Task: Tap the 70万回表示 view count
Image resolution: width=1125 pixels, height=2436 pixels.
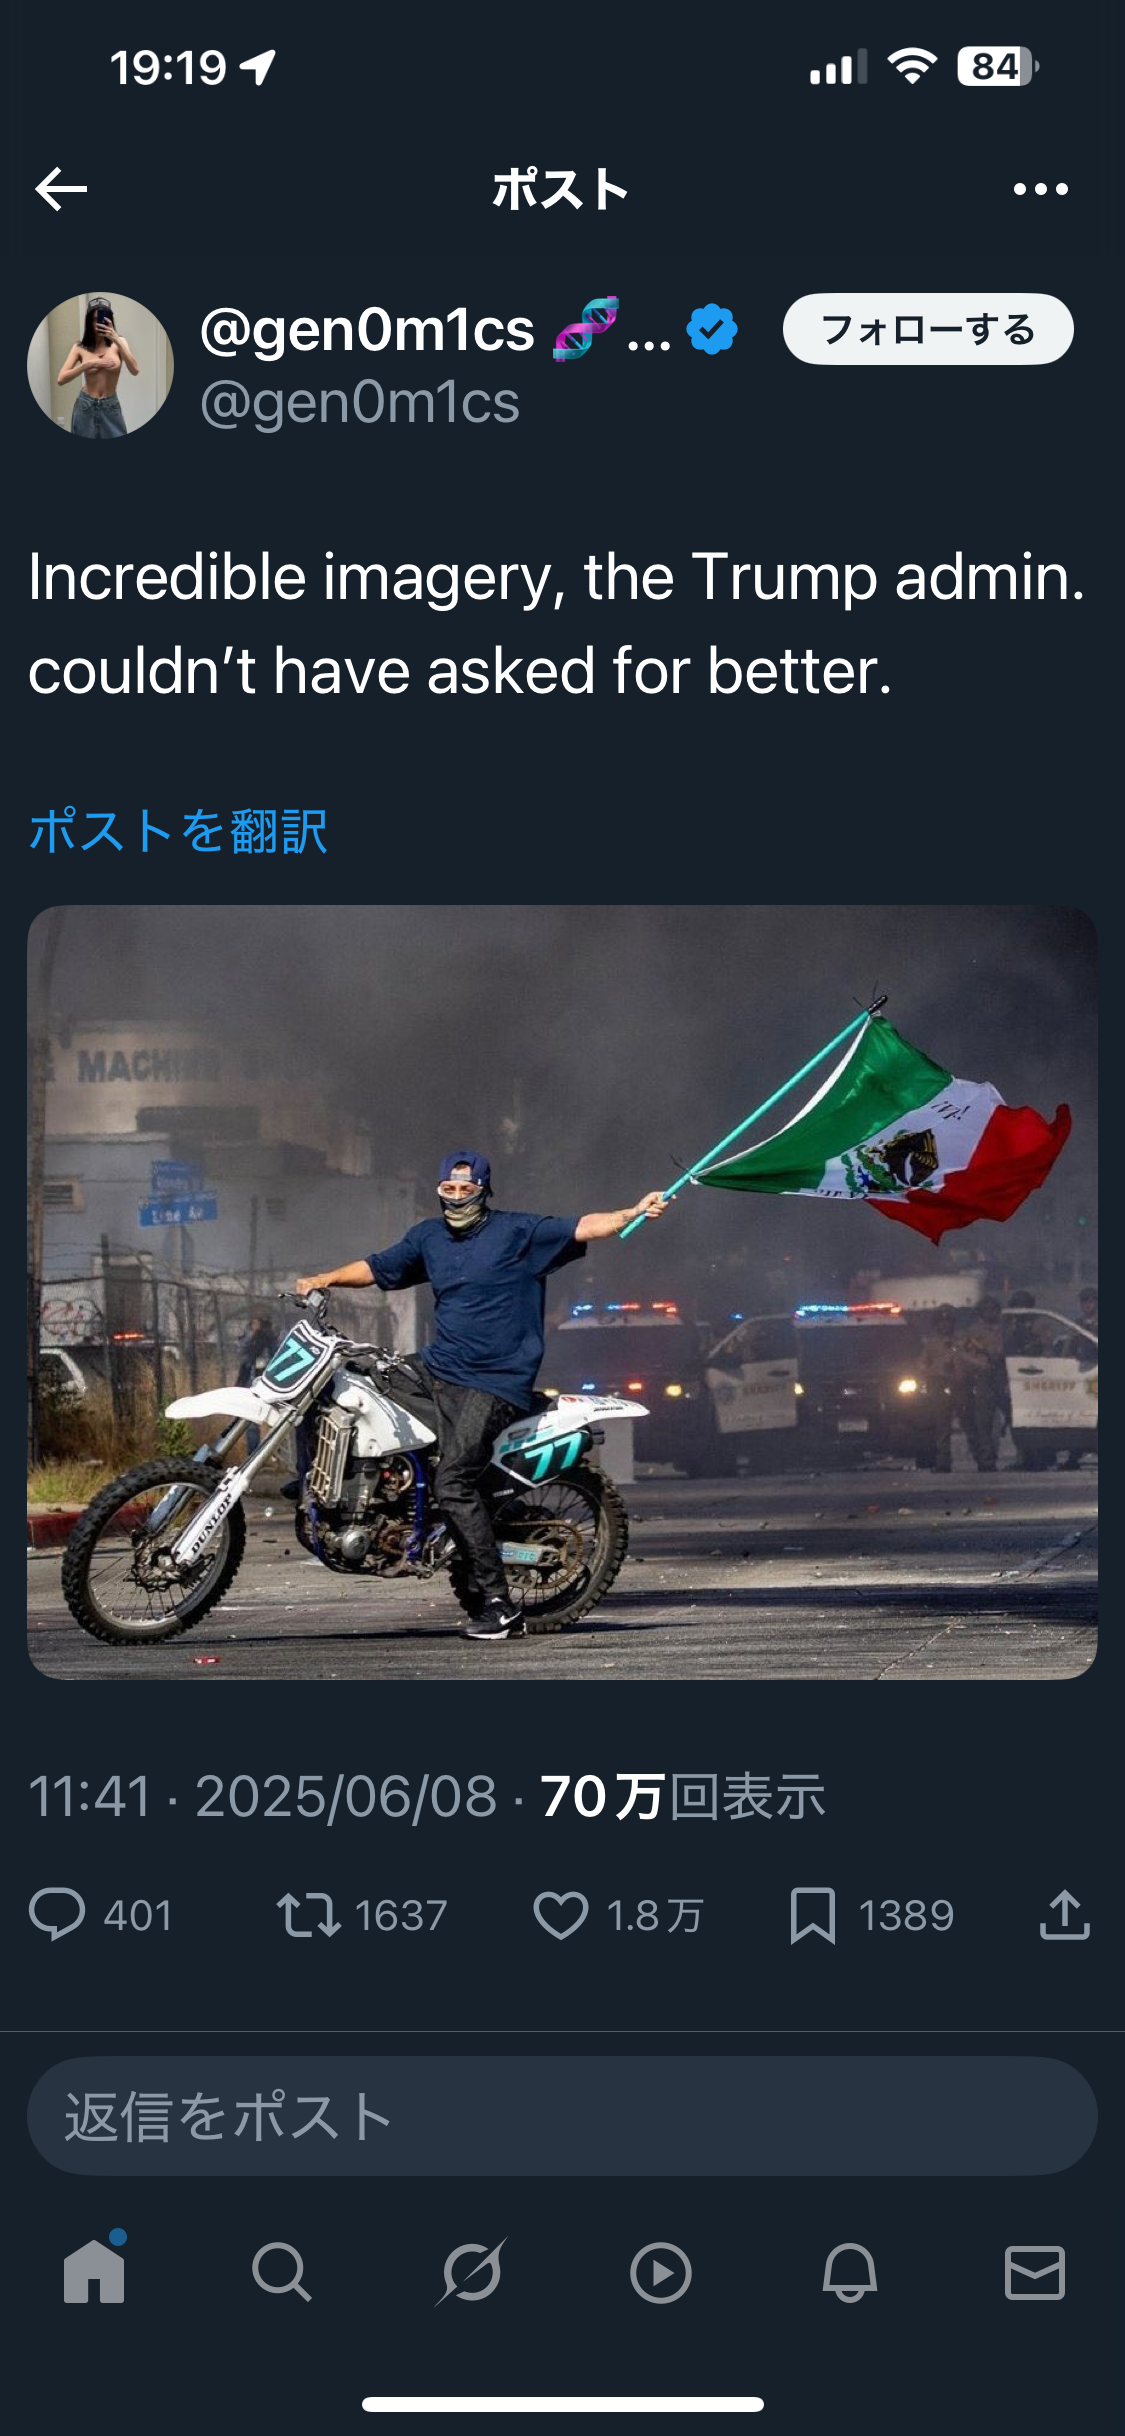Action: point(683,1796)
